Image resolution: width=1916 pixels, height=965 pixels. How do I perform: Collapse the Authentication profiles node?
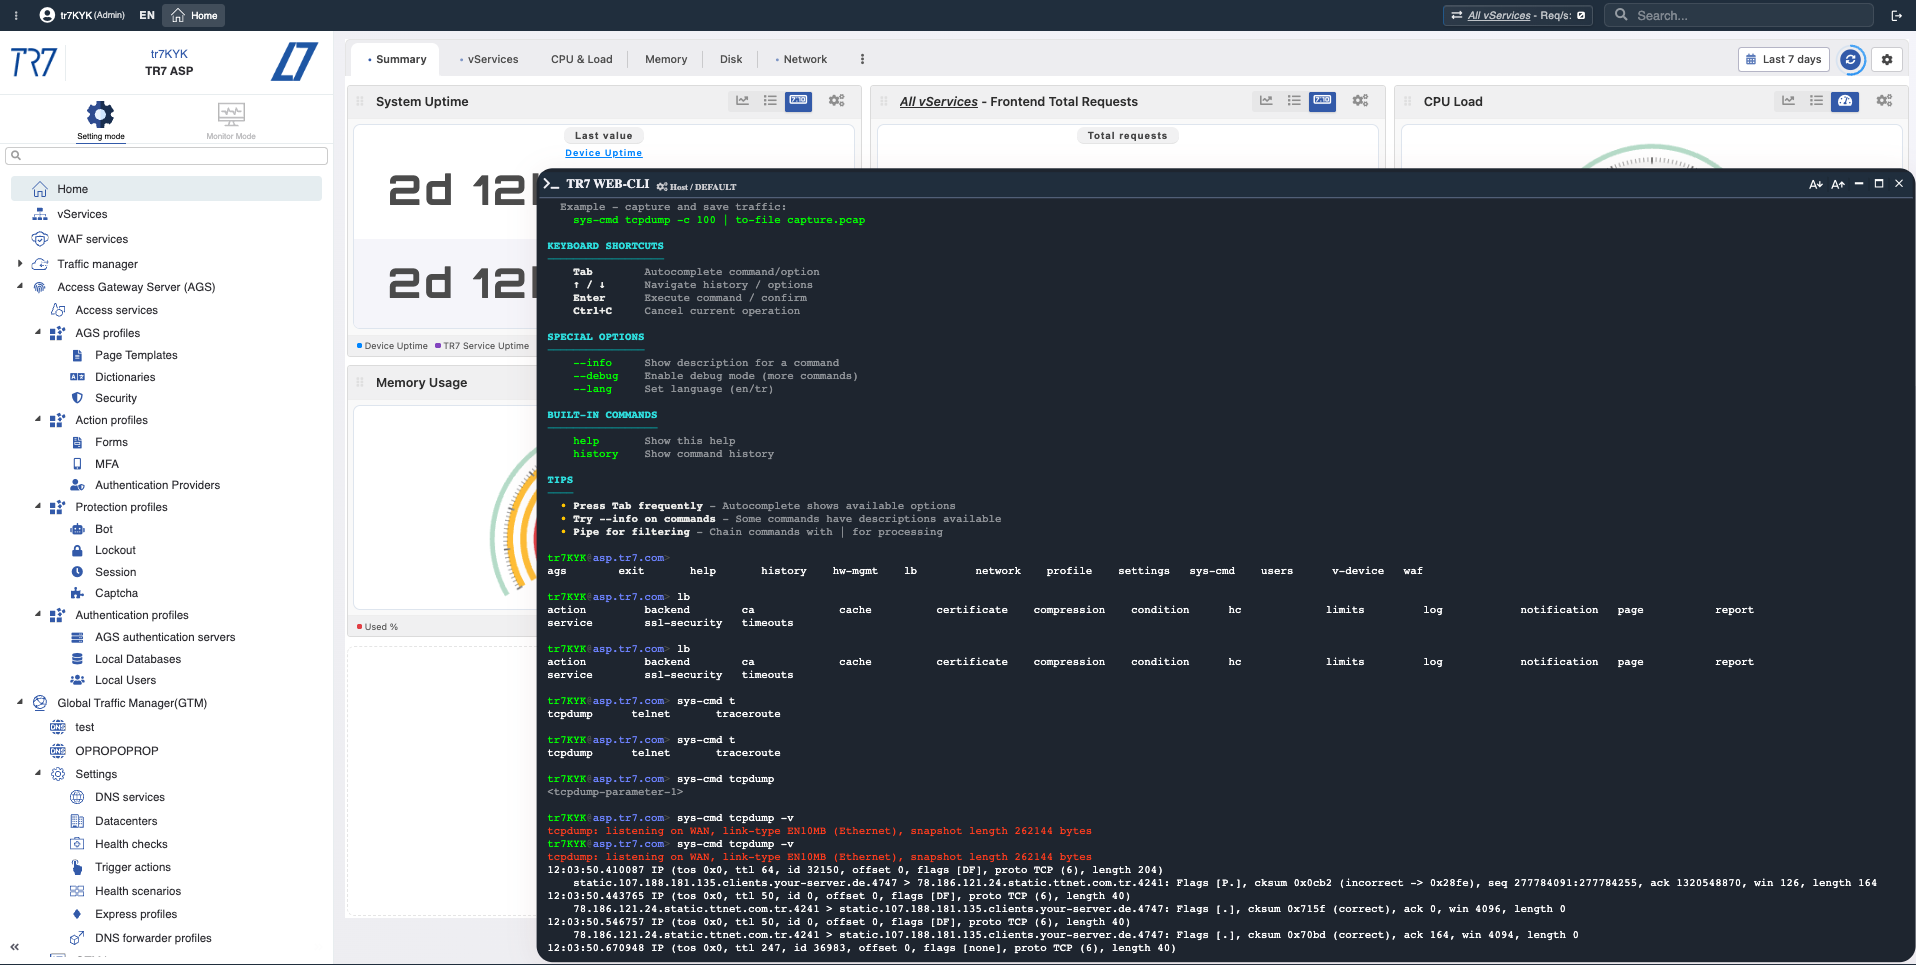38,615
